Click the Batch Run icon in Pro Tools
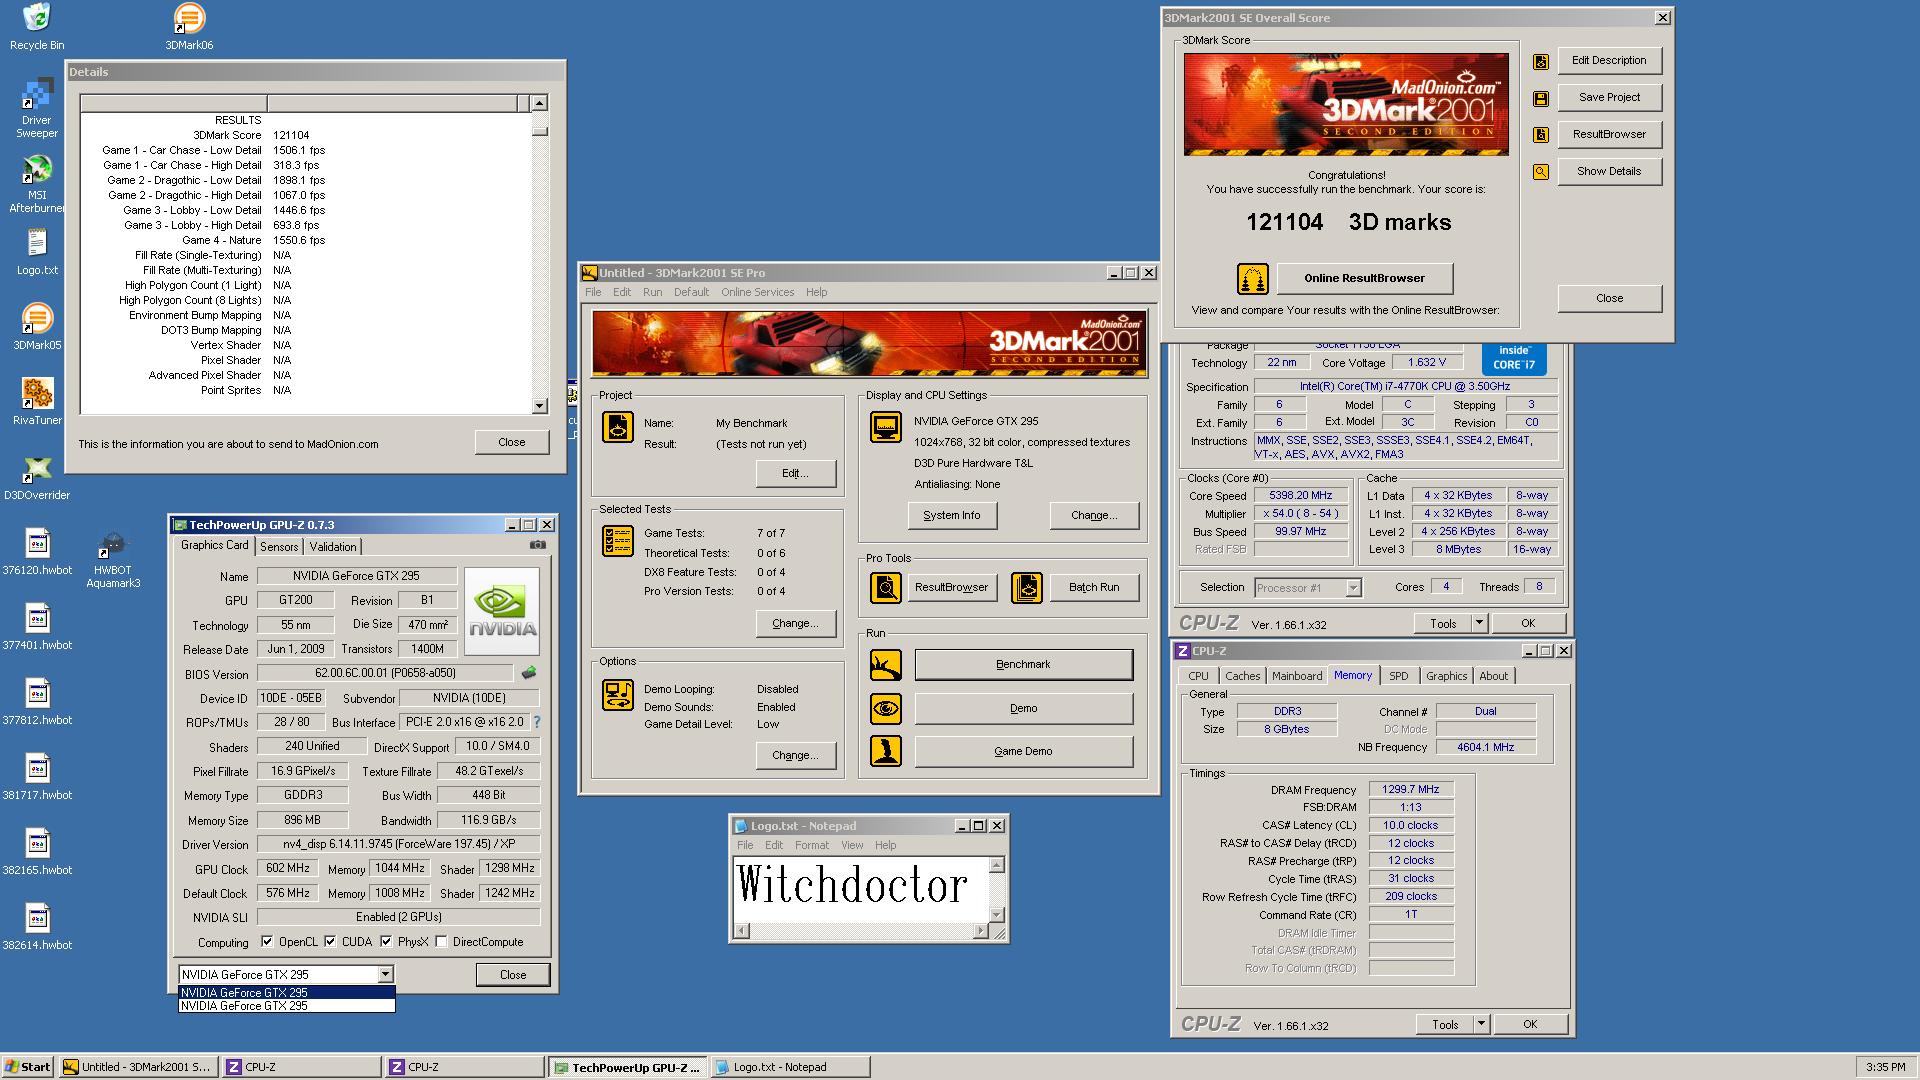Image resolution: width=1920 pixels, height=1080 pixels. [1026, 588]
